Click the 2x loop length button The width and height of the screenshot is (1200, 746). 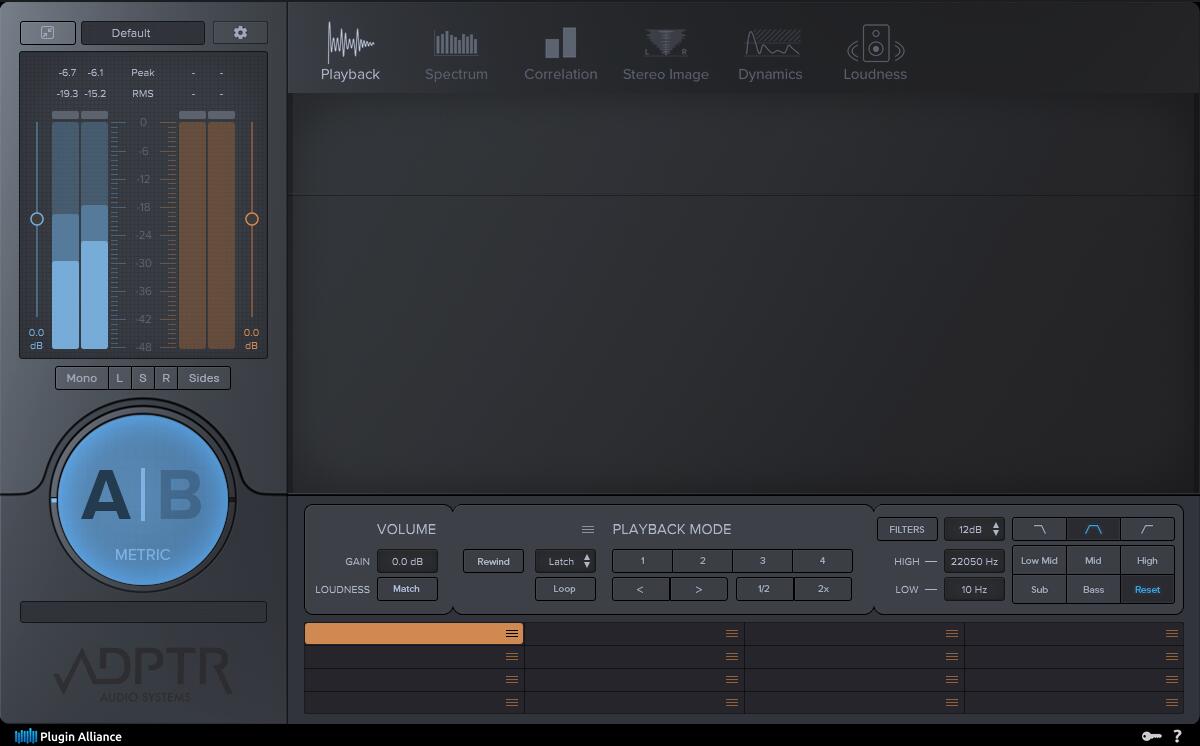click(x=823, y=589)
